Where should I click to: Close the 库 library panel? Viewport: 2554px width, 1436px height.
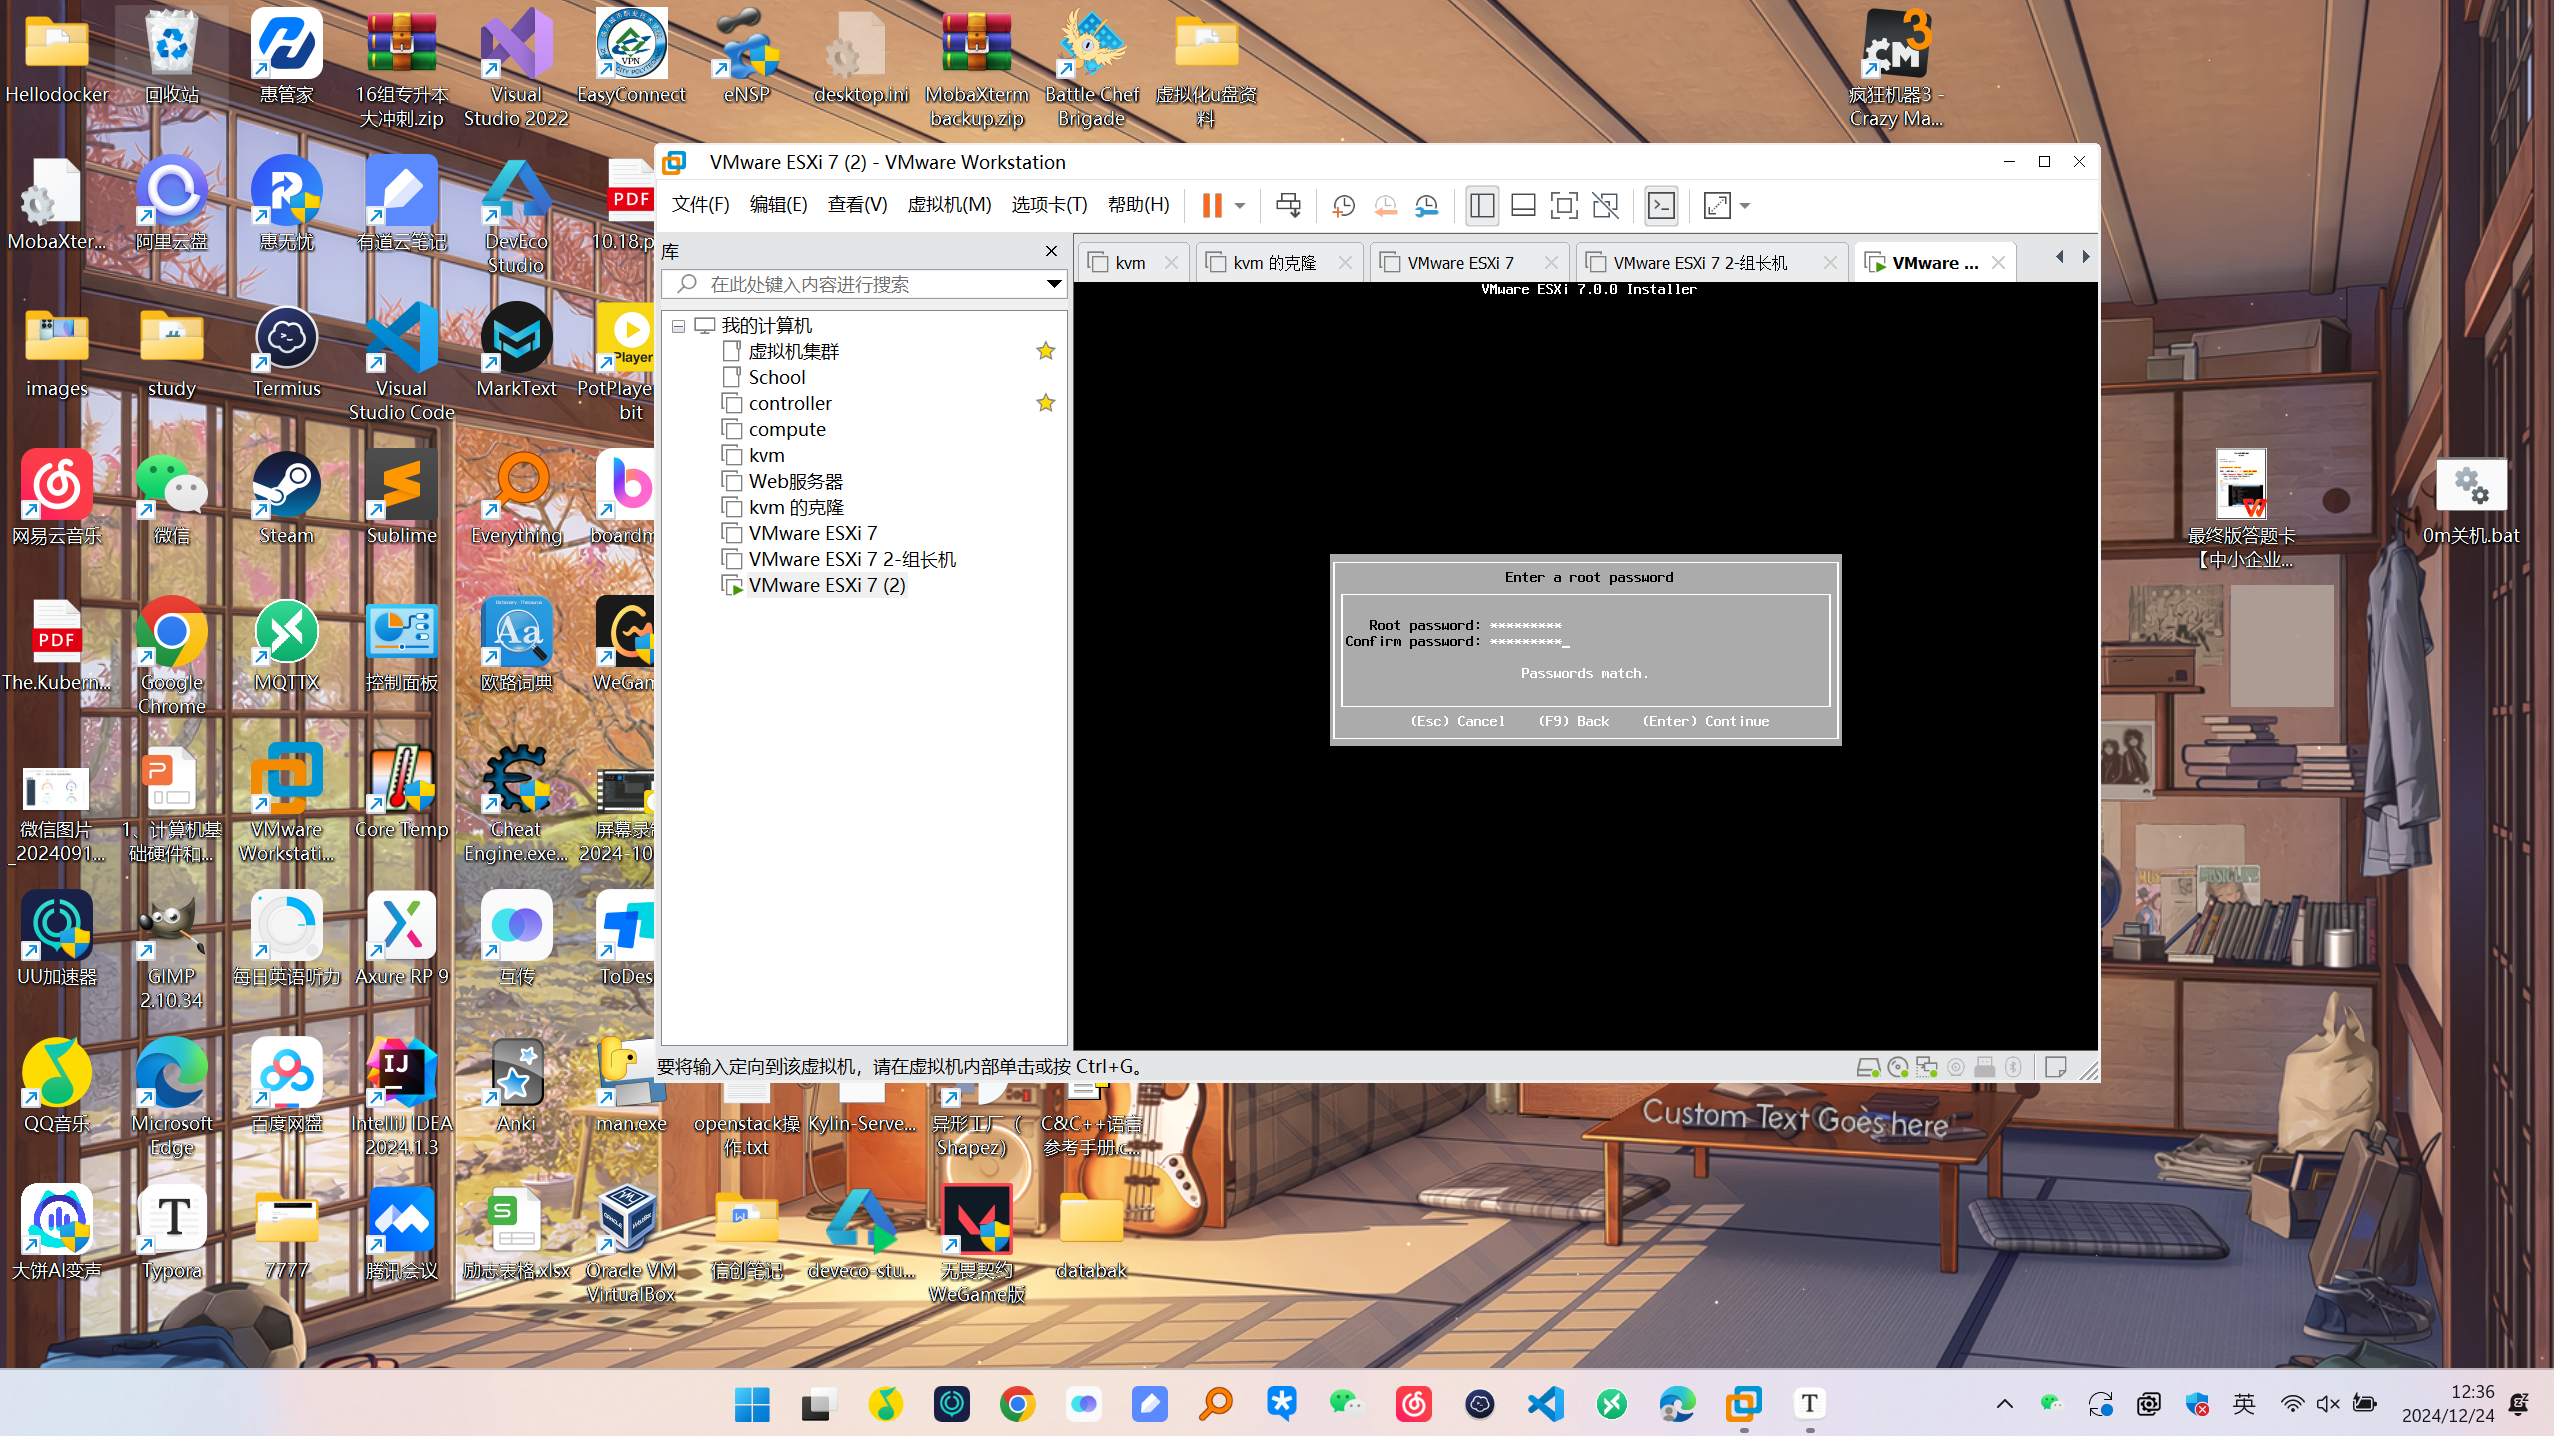(x=1051, y=251)
